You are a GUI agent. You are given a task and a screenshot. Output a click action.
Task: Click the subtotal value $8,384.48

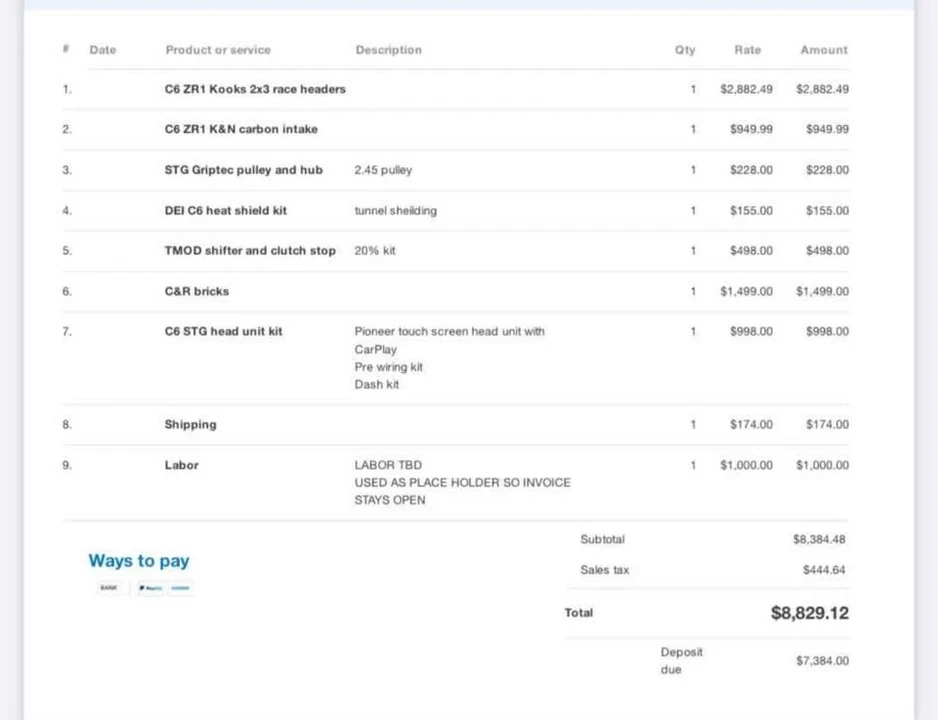(x=819, y=539)
